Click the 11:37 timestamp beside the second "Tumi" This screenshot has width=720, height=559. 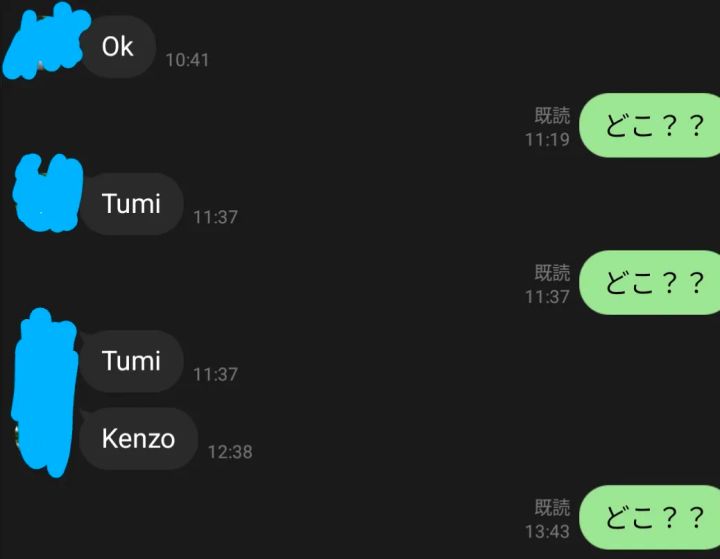(215, 374)
